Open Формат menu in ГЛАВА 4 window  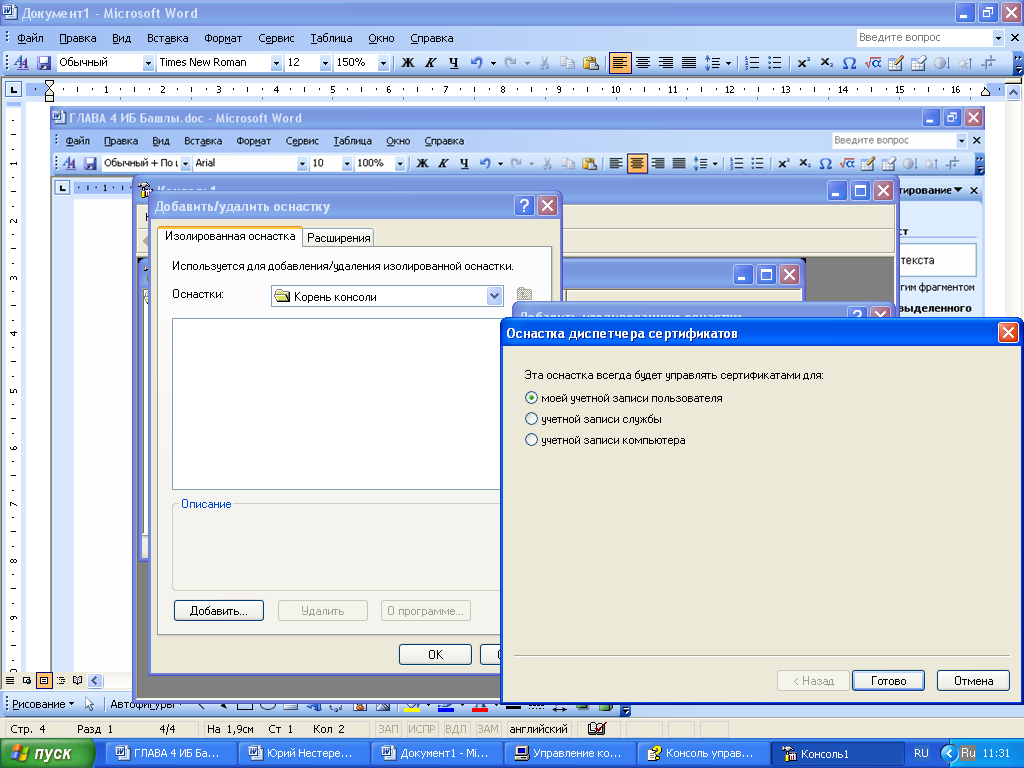point(253,140)
